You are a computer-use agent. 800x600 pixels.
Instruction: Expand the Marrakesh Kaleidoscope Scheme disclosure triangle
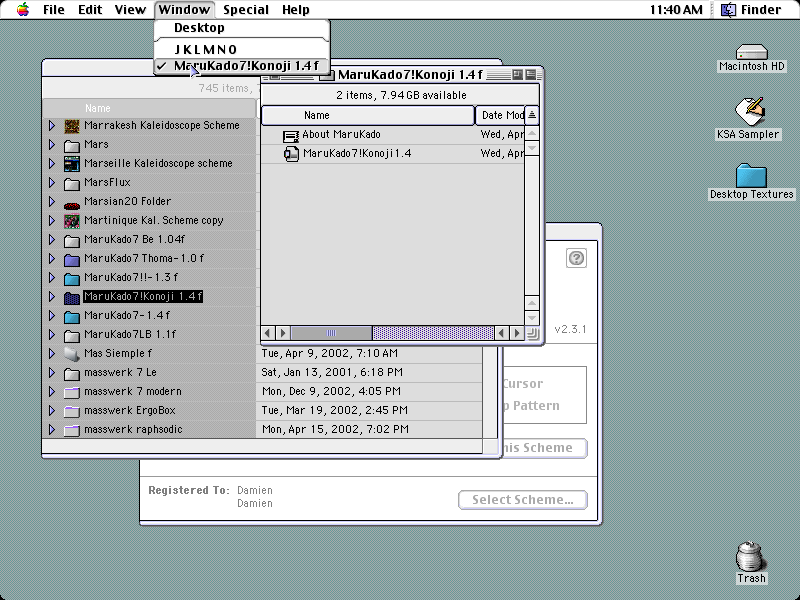click(52, 126)
